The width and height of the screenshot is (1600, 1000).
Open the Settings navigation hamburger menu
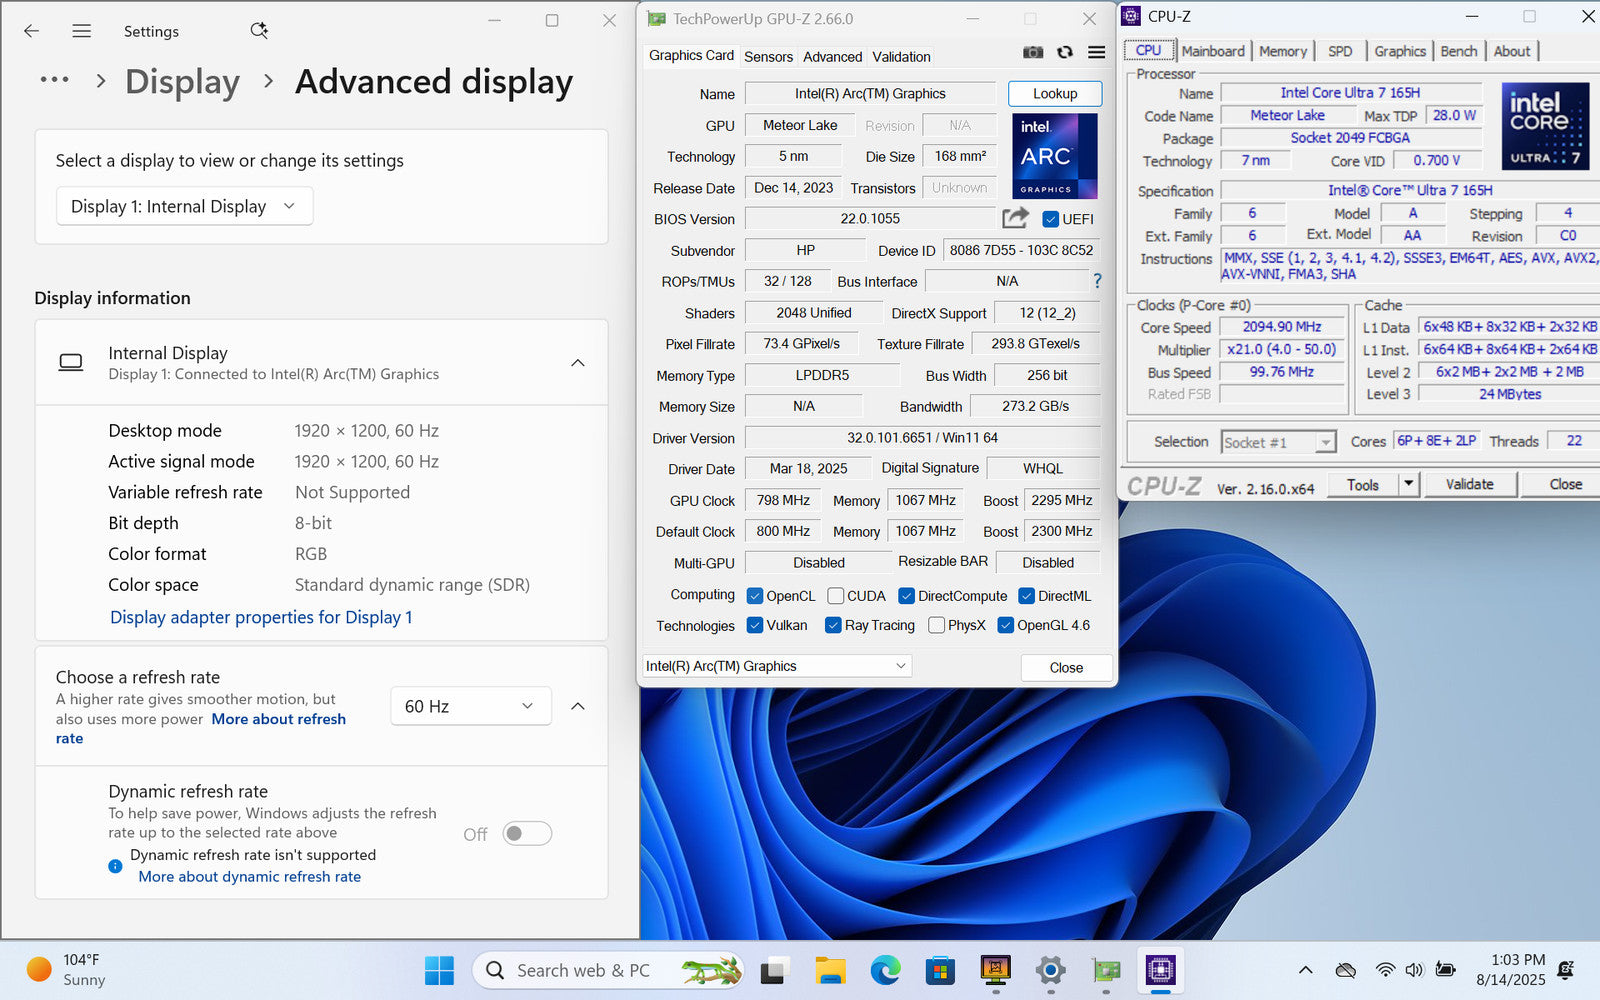[82, 31]
